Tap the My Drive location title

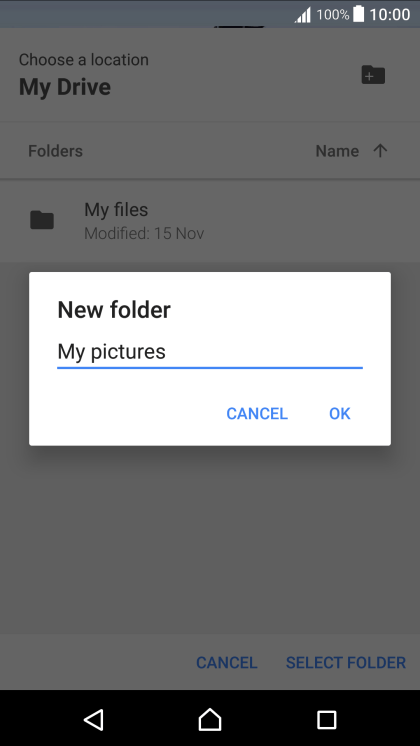(x=65, y=87)
